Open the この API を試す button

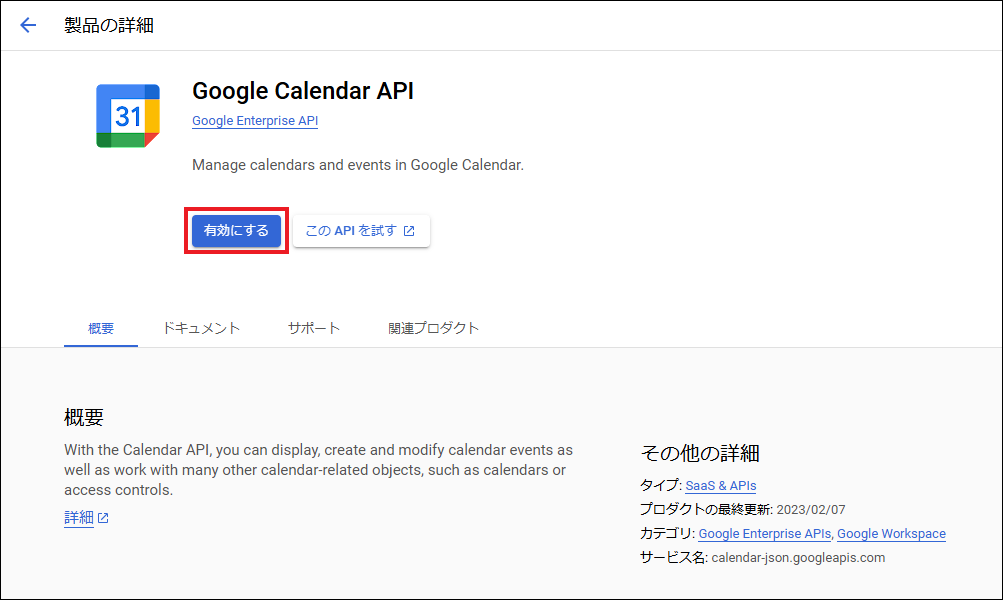pos(360,231)
